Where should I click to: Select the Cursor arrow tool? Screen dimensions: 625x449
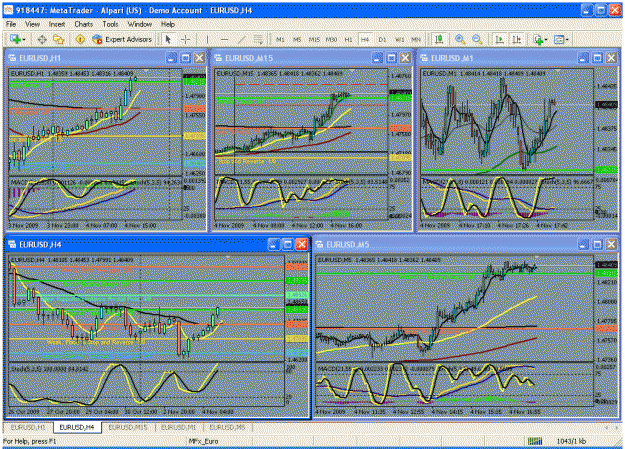[168, 39]
